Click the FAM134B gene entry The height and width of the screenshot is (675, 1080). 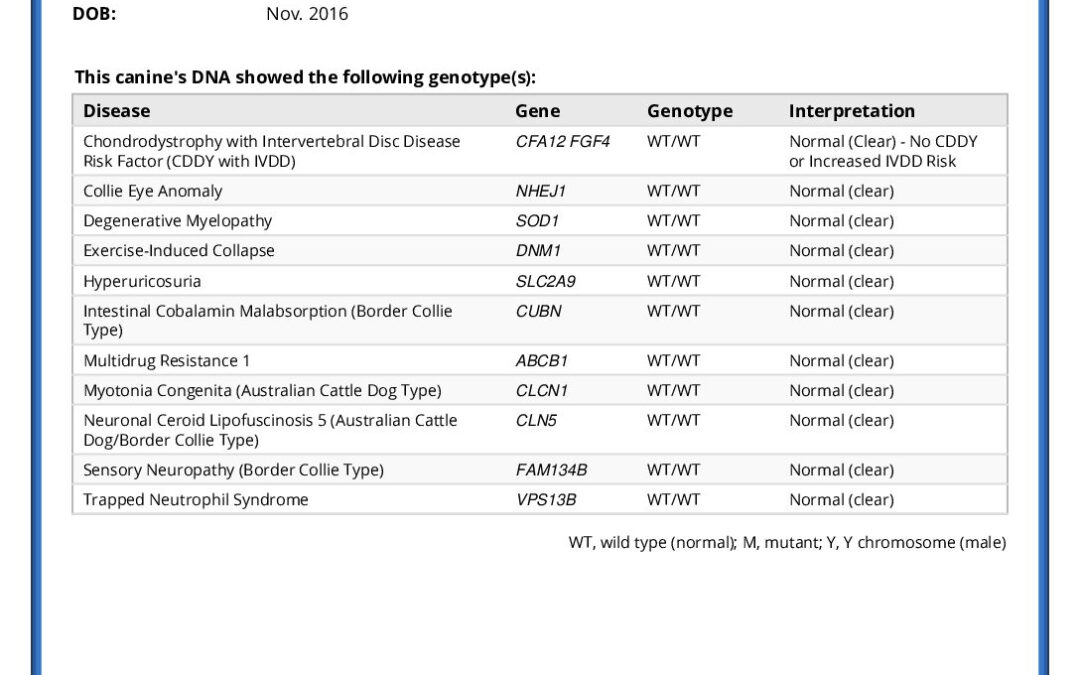tap(551, 470)
